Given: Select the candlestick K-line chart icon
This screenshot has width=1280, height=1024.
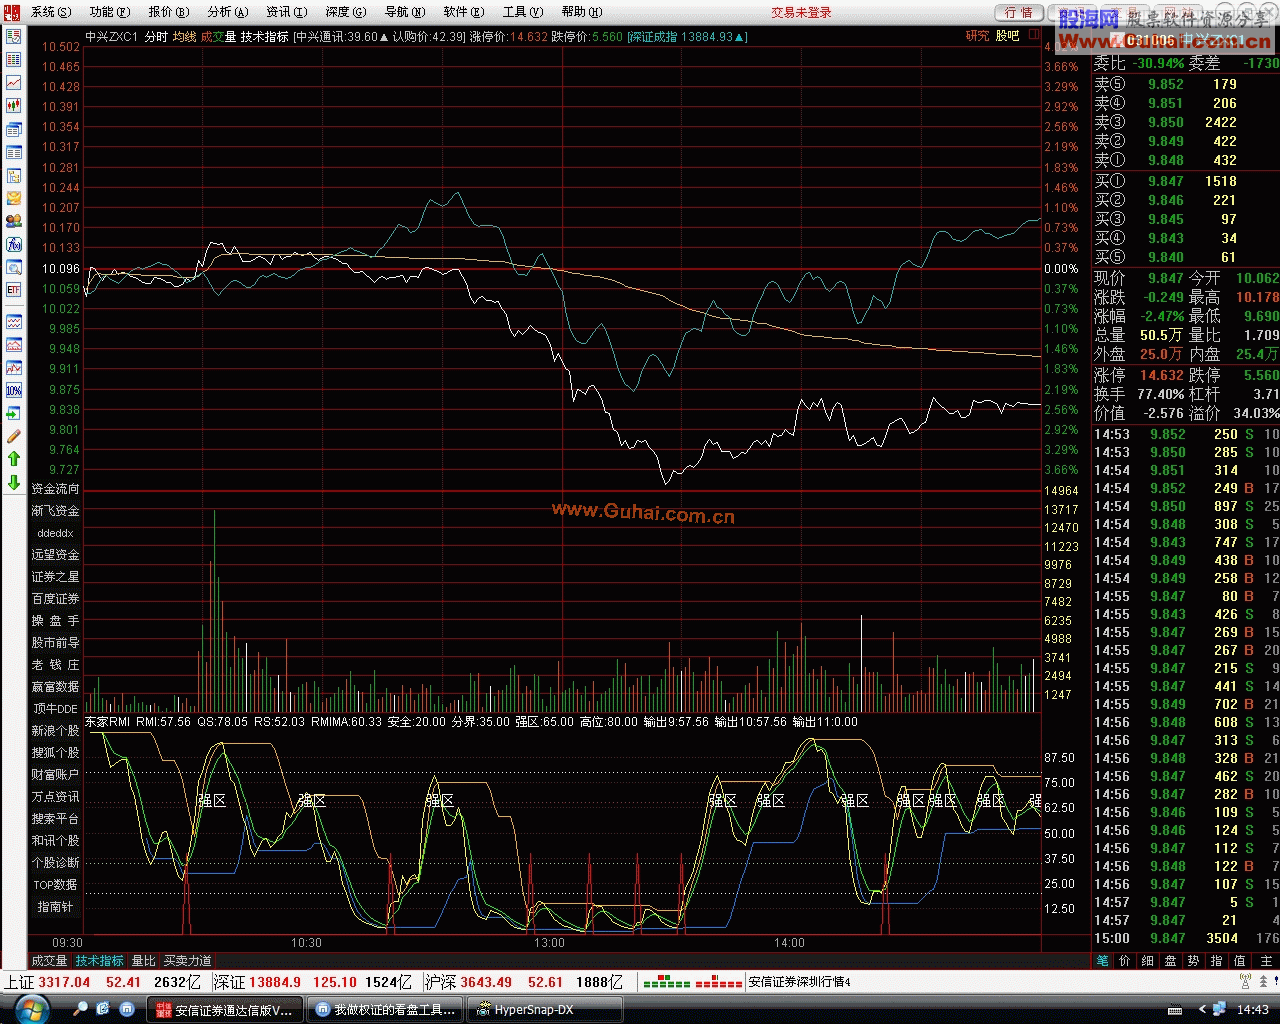Looking at the screenshot, I should (14, 105).
